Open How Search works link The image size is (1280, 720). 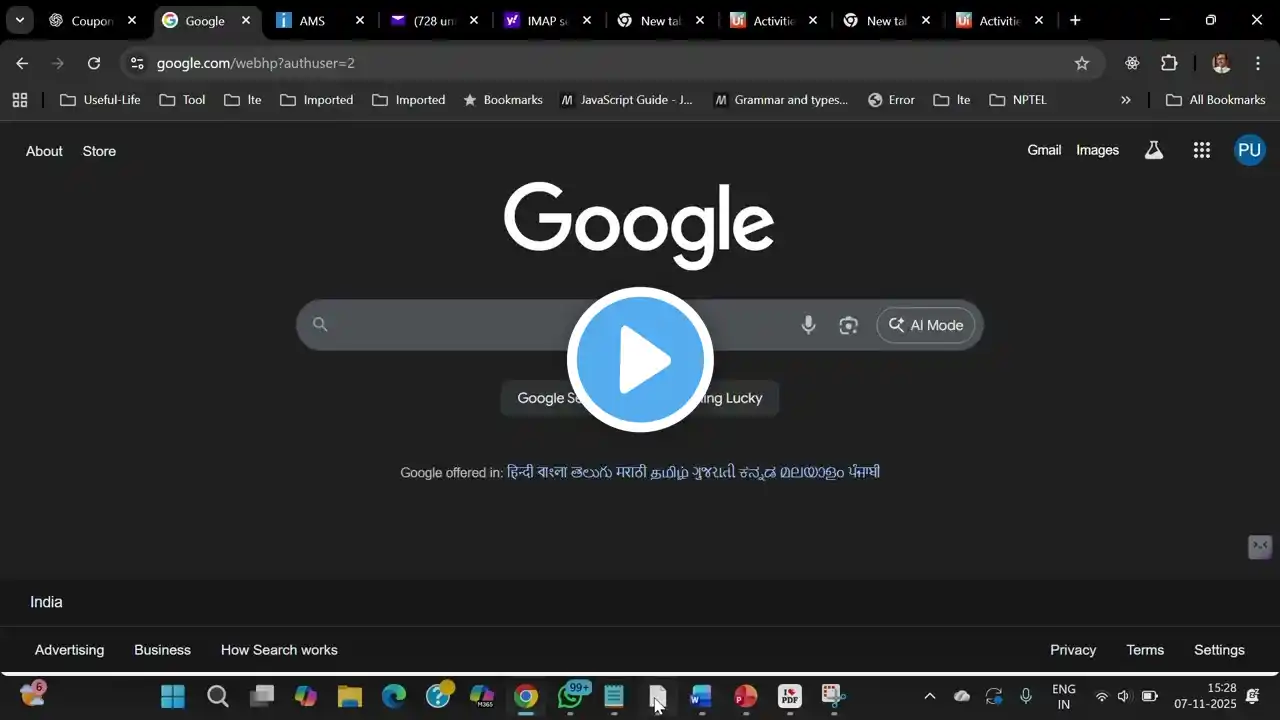pos(279,650)
